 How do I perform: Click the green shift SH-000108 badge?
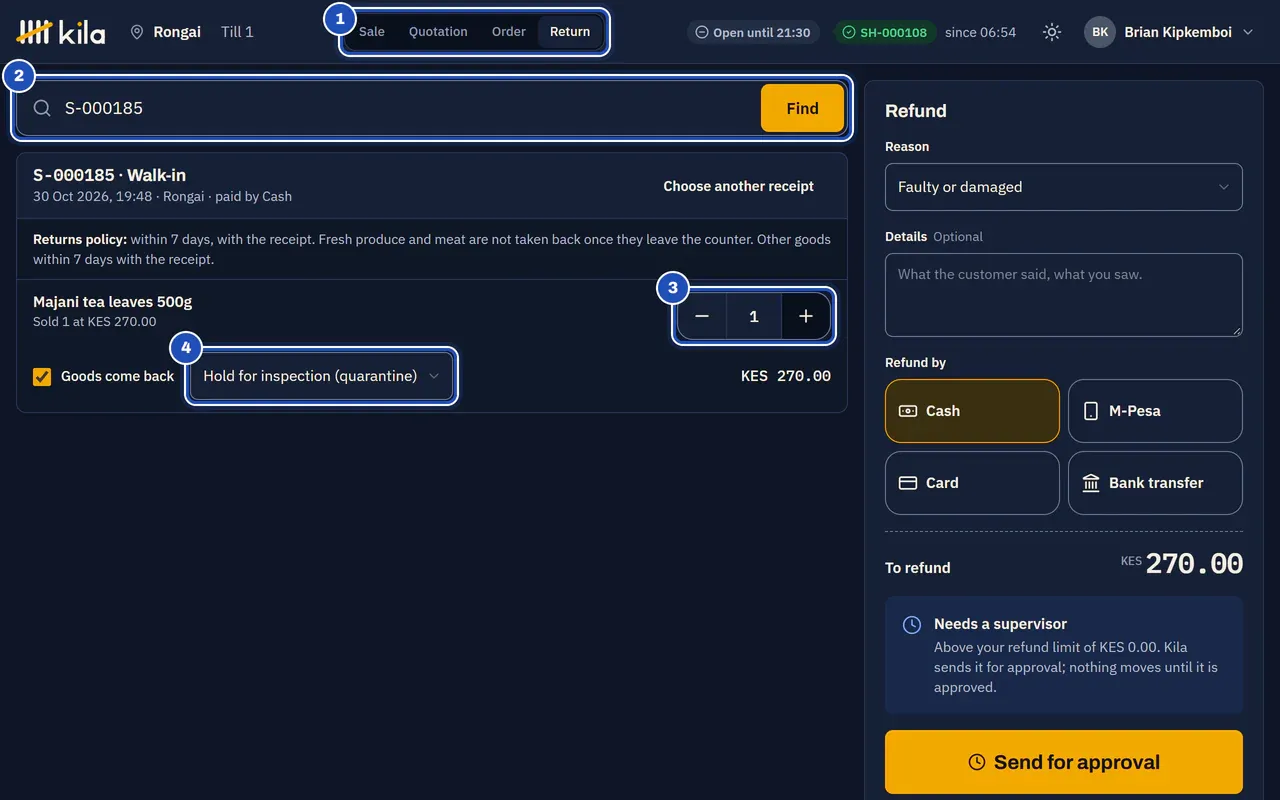[884, 32]
